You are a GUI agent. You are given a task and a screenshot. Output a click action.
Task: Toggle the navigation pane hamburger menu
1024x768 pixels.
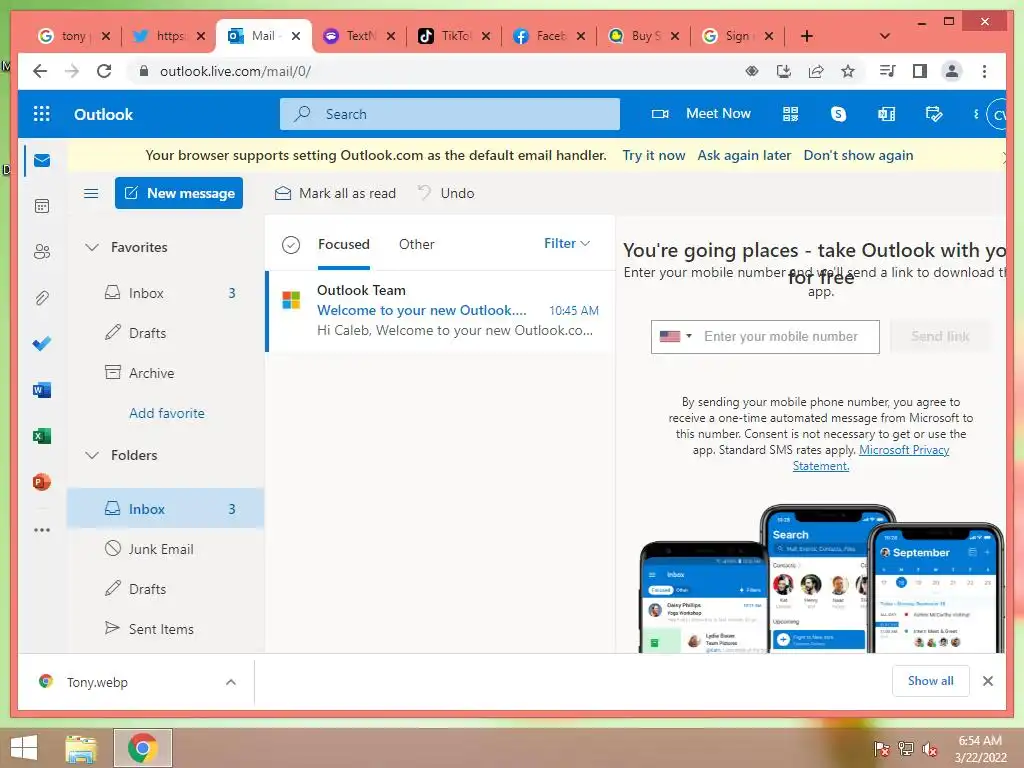(x=91, y=193)
